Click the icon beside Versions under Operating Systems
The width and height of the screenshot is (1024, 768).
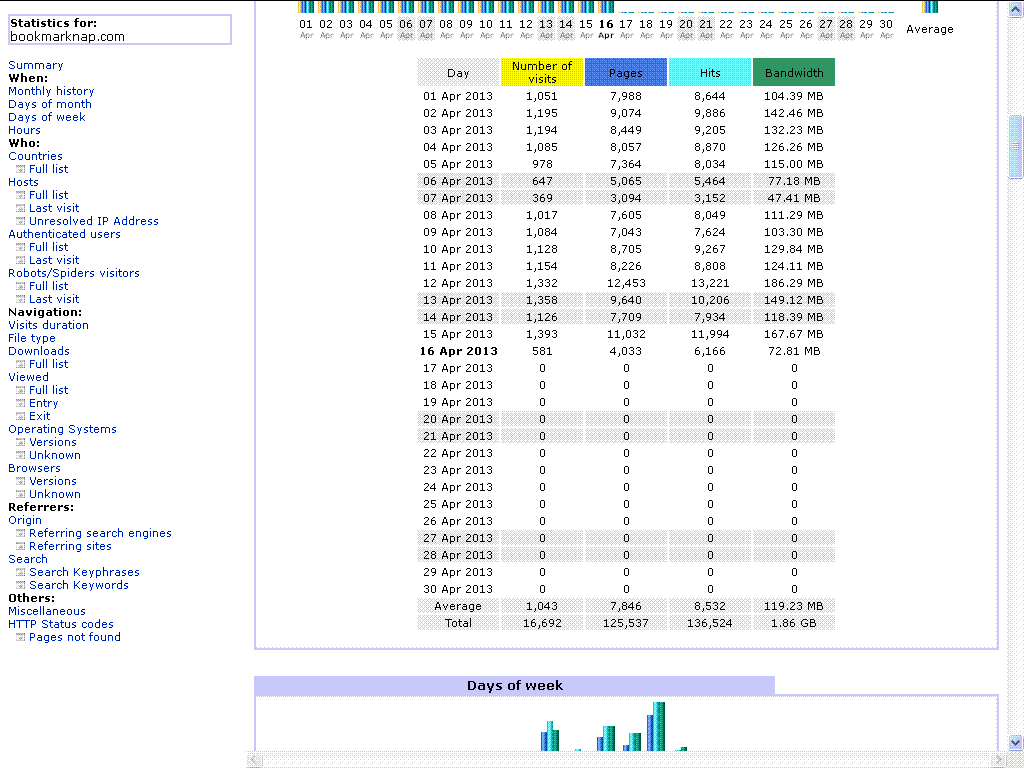pyautogui.click(x=20, y=443)
